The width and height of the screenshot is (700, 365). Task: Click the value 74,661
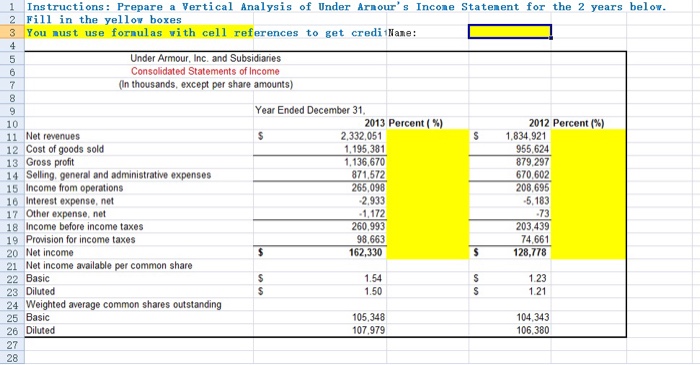click(x=535, y=240)
